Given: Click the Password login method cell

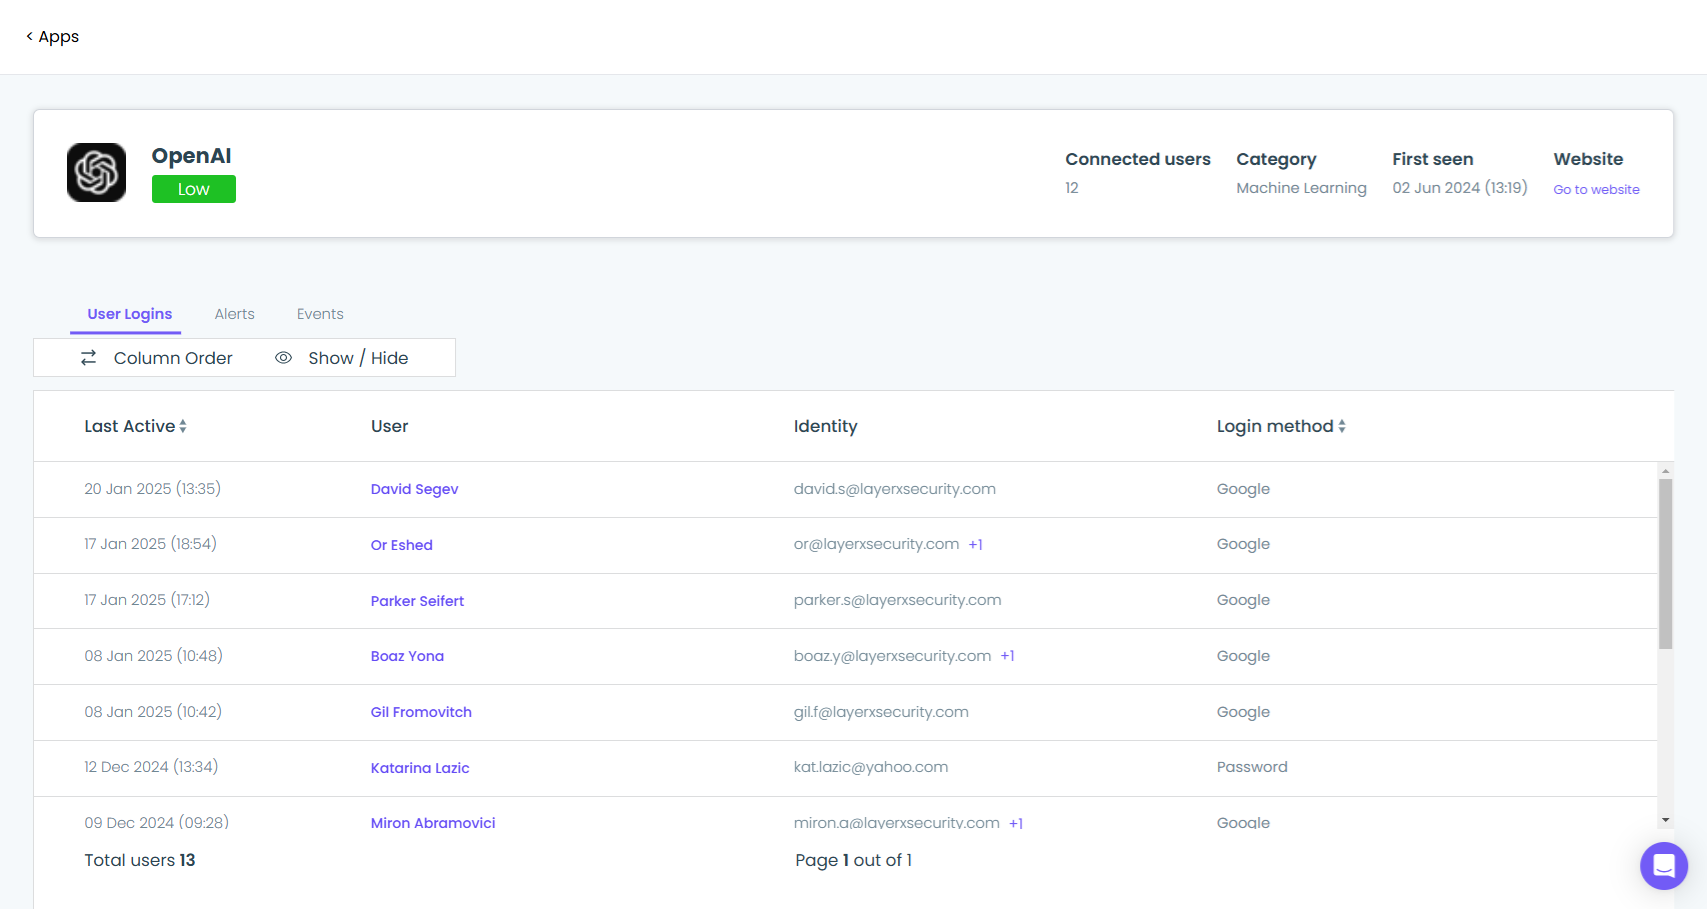Looking at the screenshot, I should coord(1252,767).
